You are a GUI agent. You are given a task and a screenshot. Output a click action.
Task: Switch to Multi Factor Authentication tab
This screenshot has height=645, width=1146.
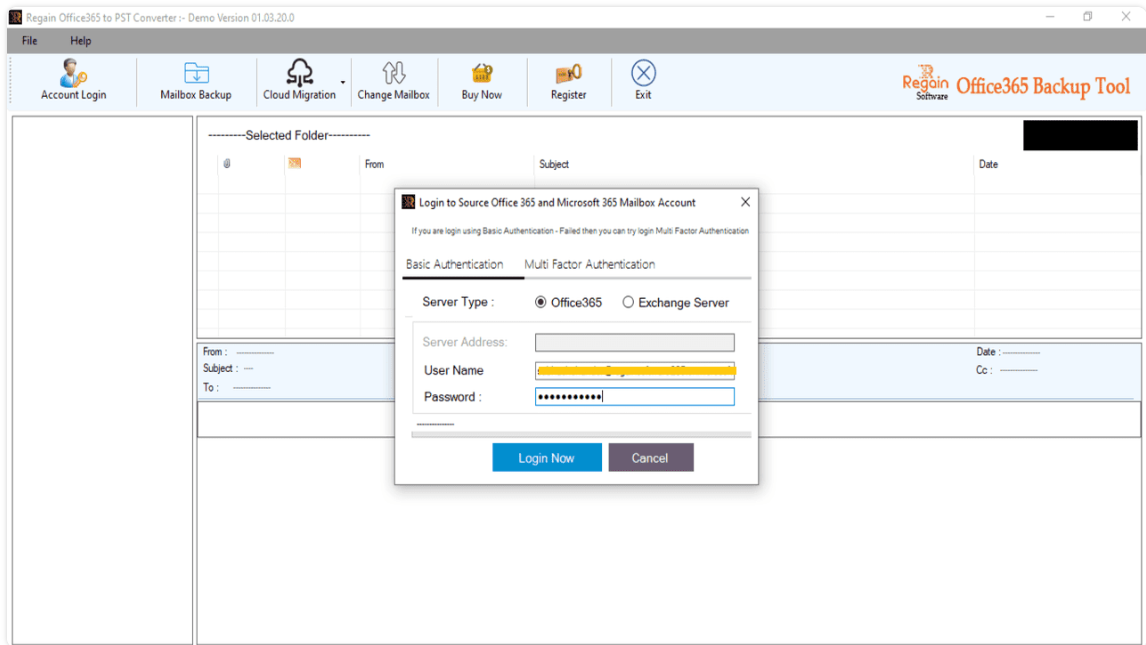588,264
